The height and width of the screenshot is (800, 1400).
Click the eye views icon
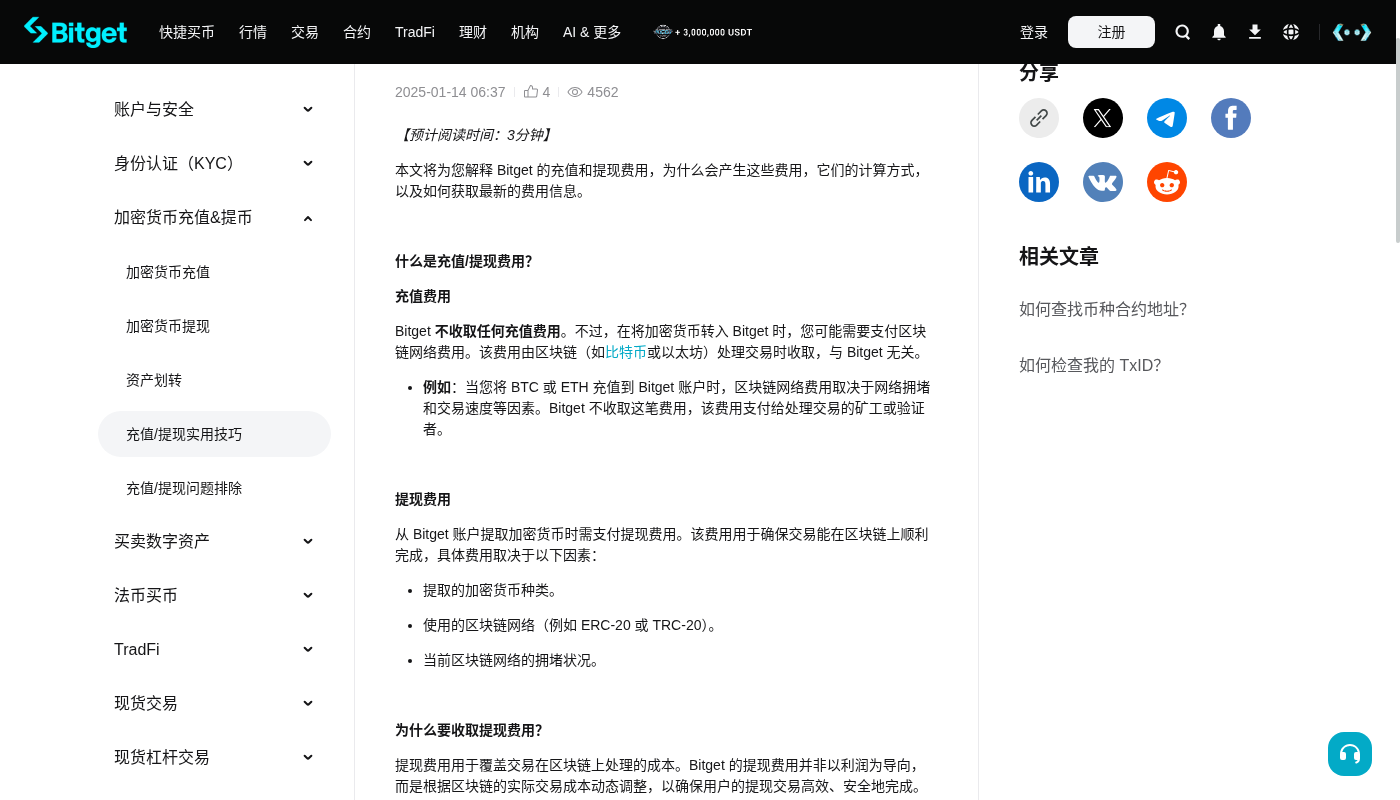[x=575, y=92]
